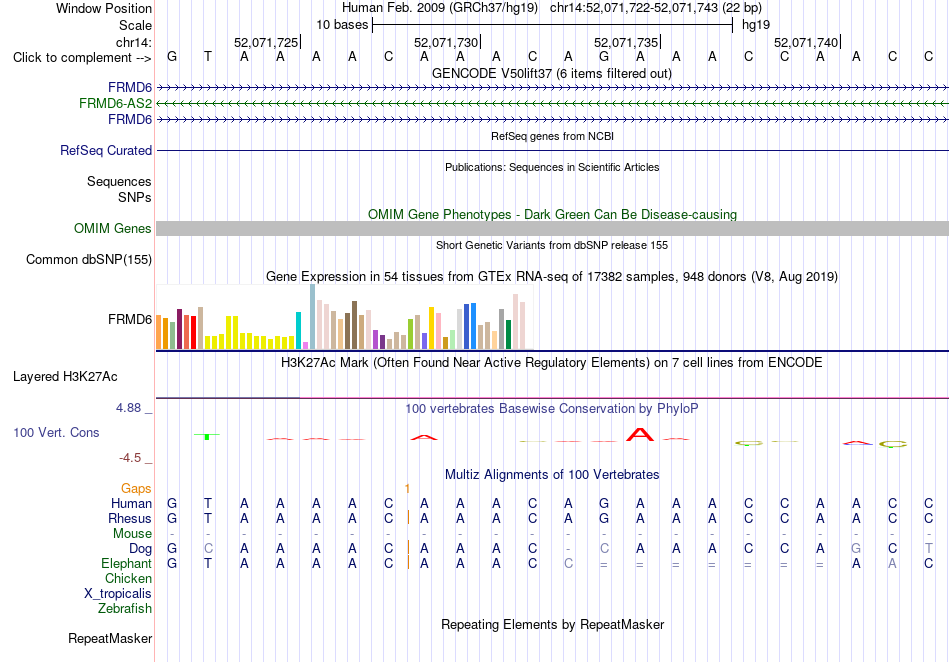This screenshot has height=662, width=950.
Task: Click the RepeatMasker track label
Action: tap(110, 638)
